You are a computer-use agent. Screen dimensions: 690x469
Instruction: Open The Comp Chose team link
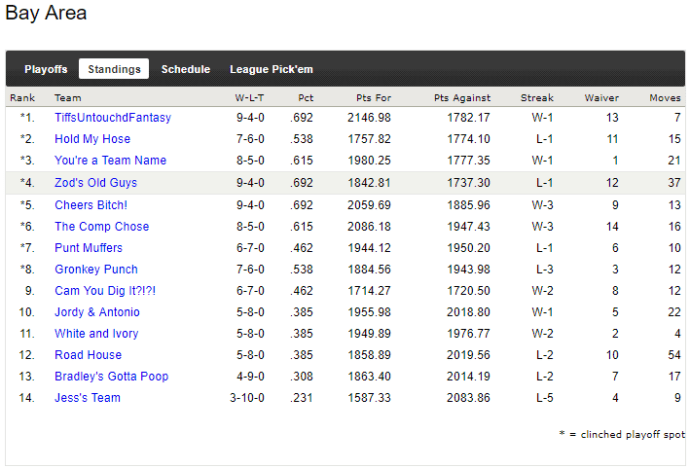click(101, 227)
